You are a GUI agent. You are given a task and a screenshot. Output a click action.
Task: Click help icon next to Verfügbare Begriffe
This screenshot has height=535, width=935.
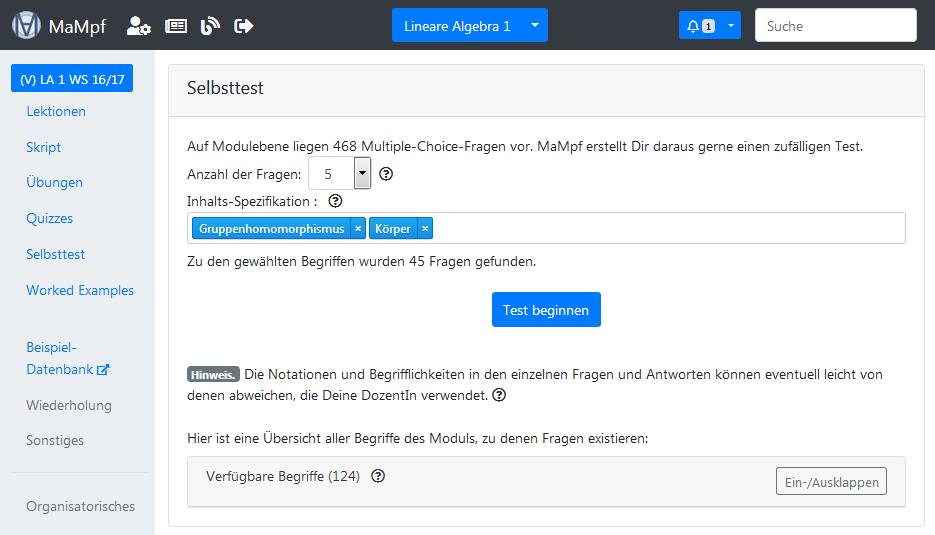(379, 476)
